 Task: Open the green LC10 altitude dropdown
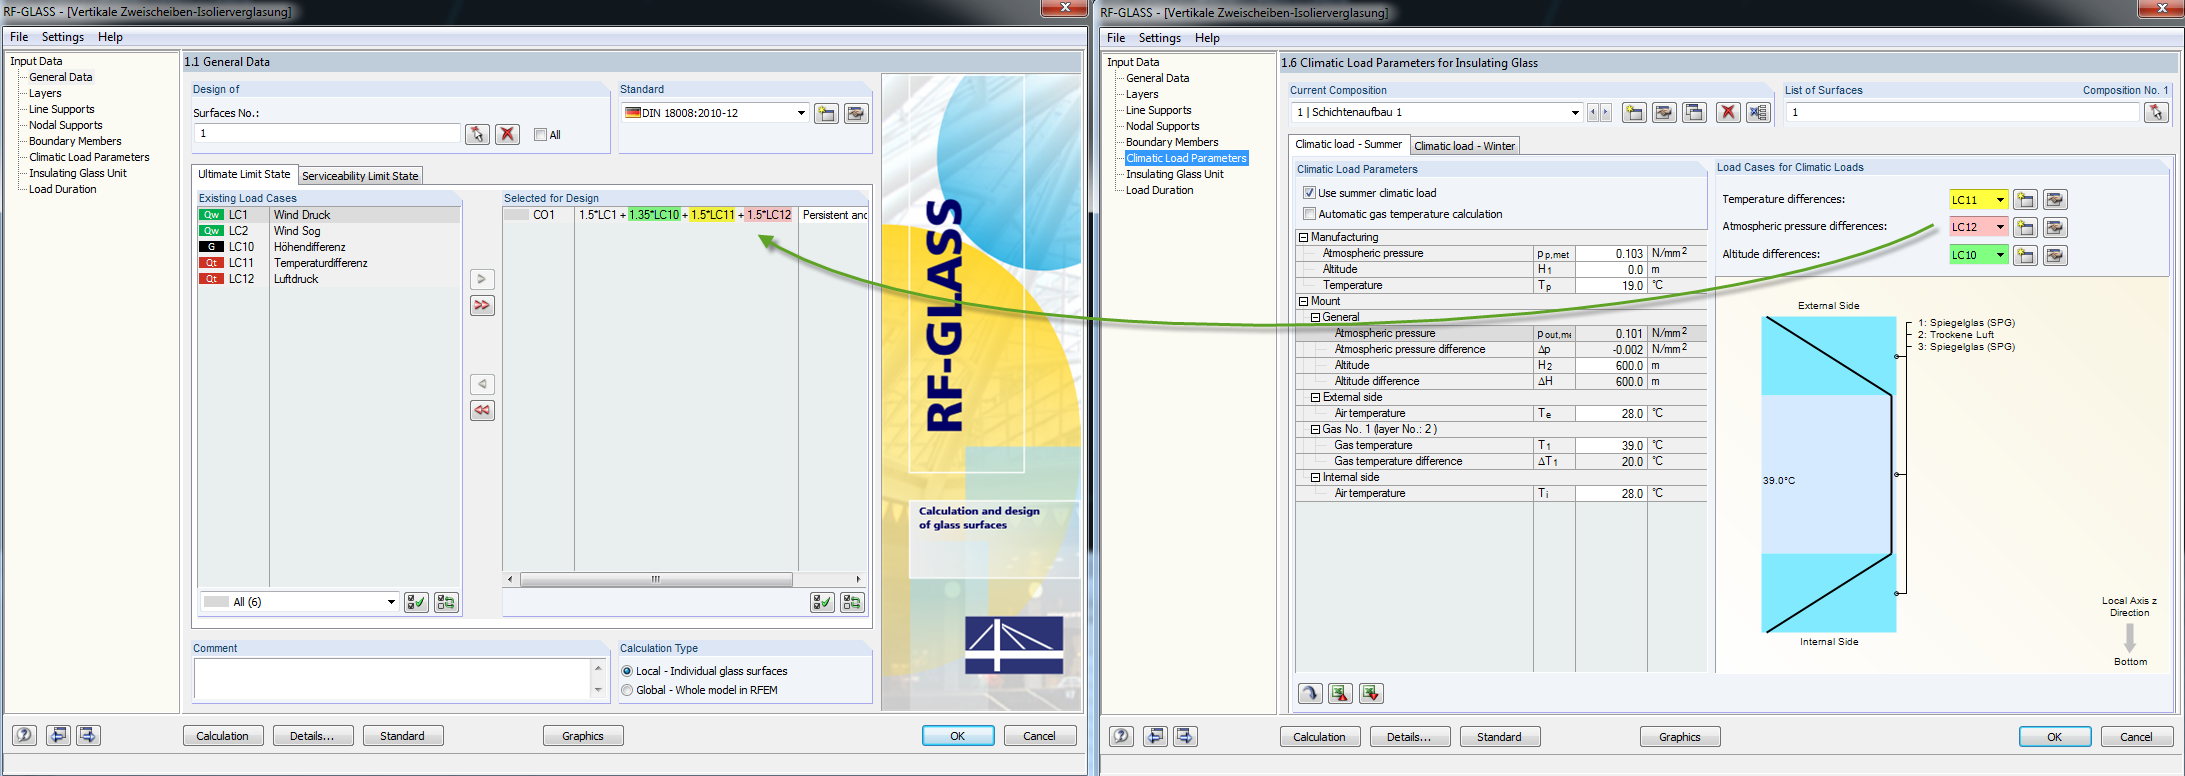(2000, 255)
